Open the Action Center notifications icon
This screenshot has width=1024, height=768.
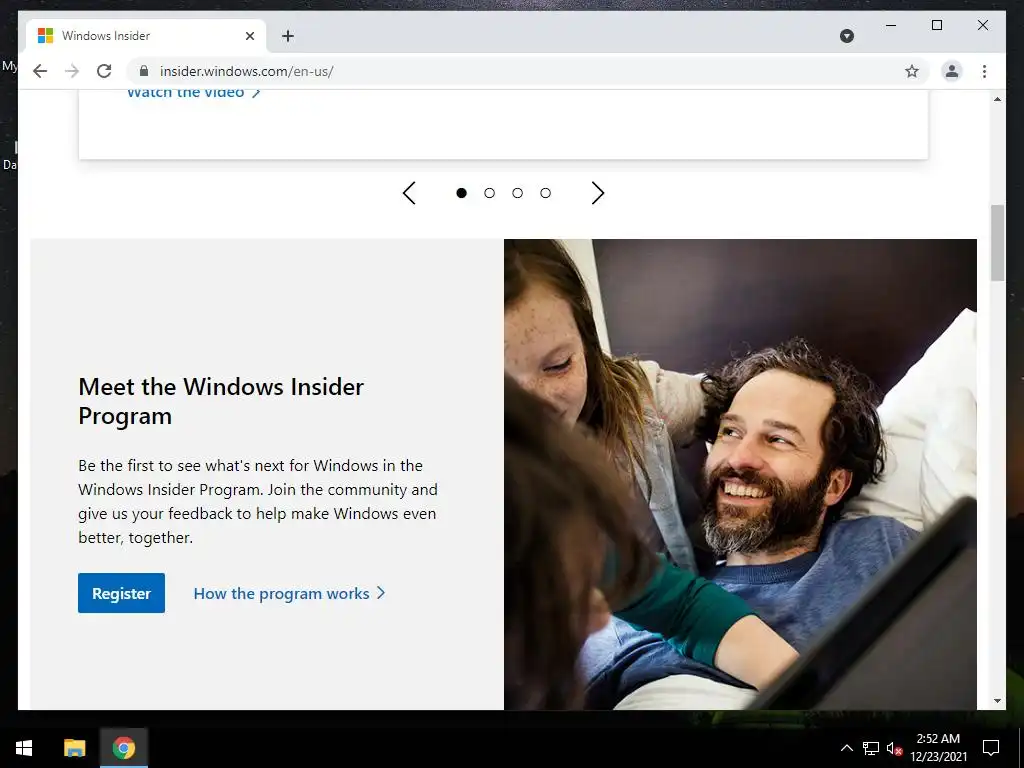(991, 748)
